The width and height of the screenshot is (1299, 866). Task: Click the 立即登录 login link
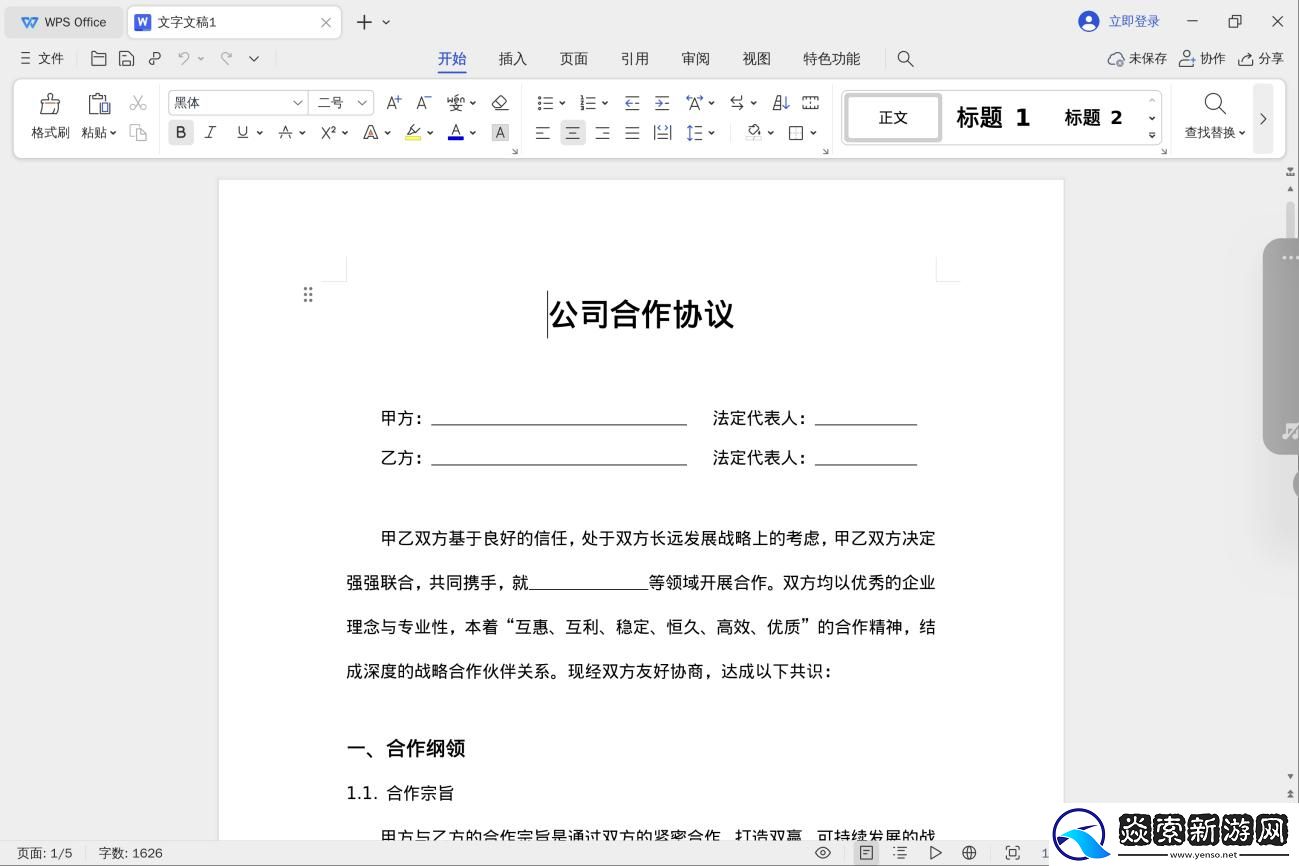pos(1134,21)
